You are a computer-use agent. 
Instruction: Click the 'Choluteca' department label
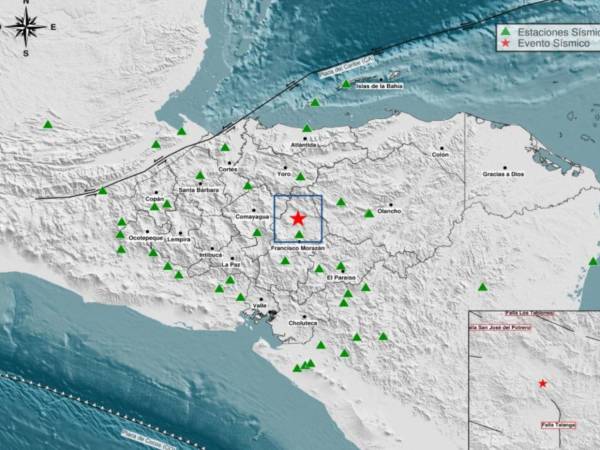[303, 323]
